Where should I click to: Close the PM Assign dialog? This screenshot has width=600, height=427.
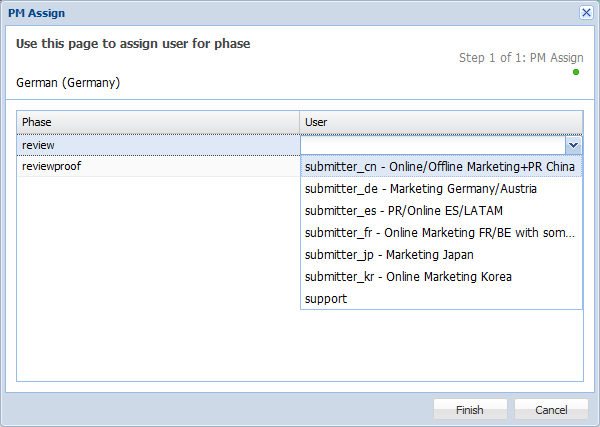pos(586,12)
